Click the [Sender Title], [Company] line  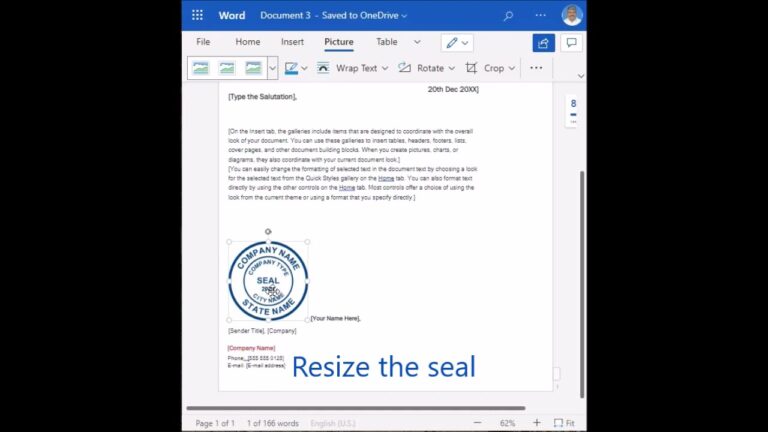pyautogui.click(x=262, y=331)
